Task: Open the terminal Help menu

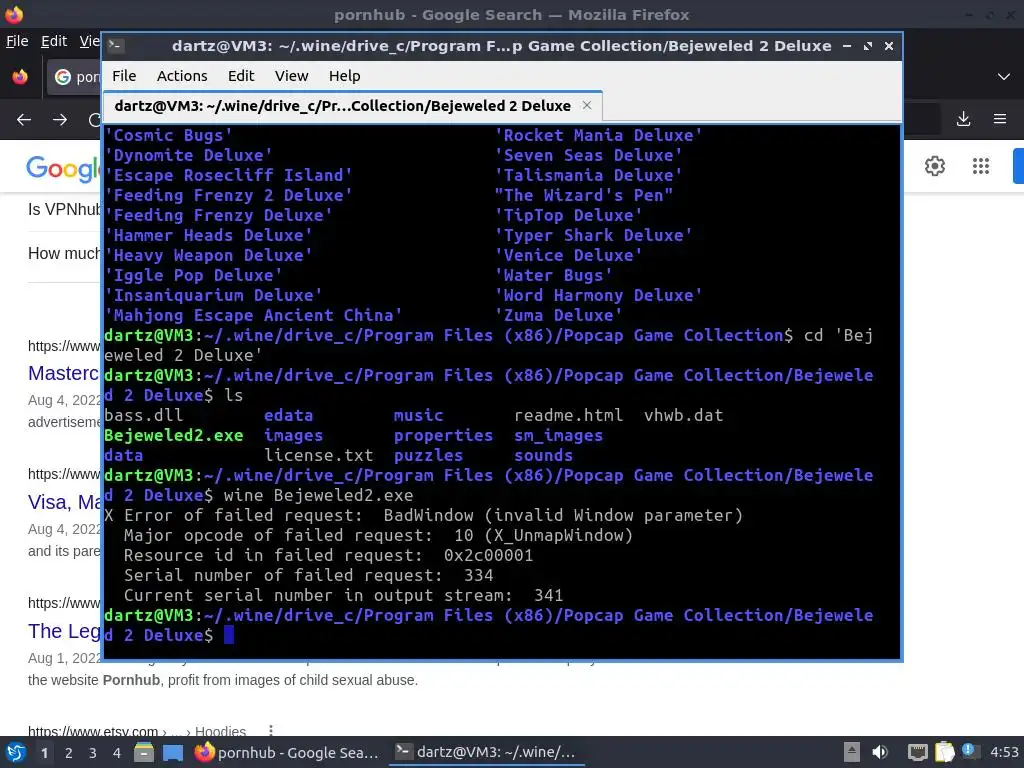Action: (x=344, y=76)
